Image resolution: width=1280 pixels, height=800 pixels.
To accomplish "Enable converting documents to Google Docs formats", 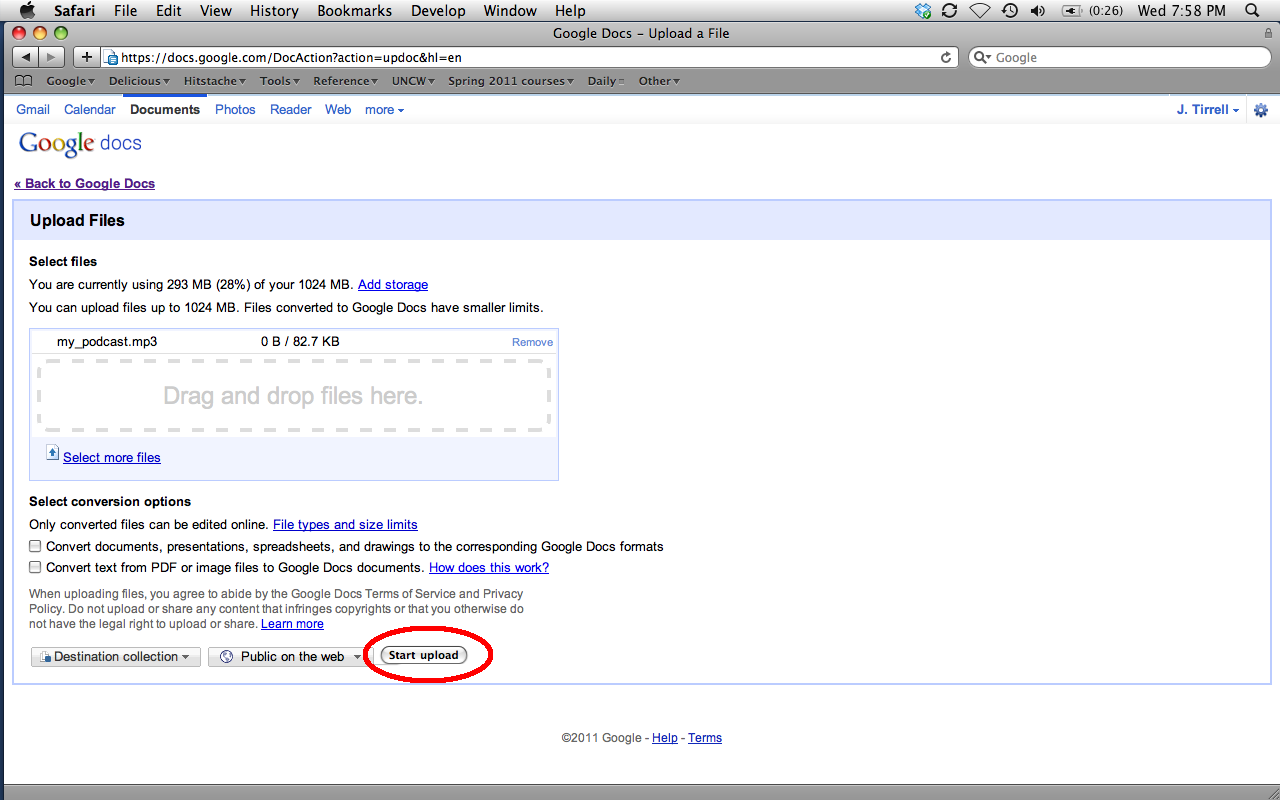I will tap(35, 547).
